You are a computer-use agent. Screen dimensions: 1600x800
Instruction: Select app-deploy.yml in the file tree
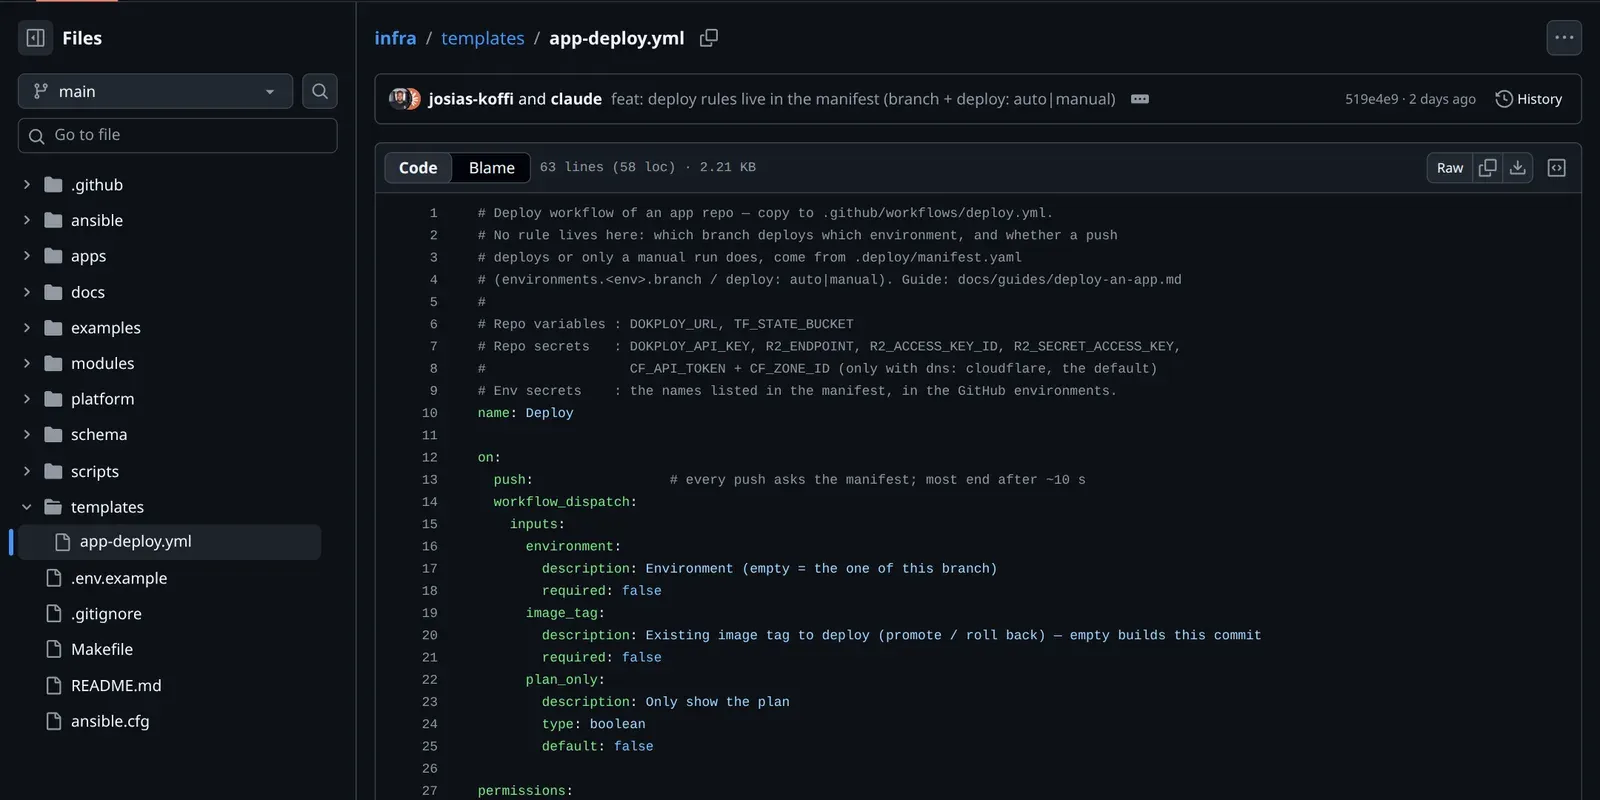(x=170, y=542)
